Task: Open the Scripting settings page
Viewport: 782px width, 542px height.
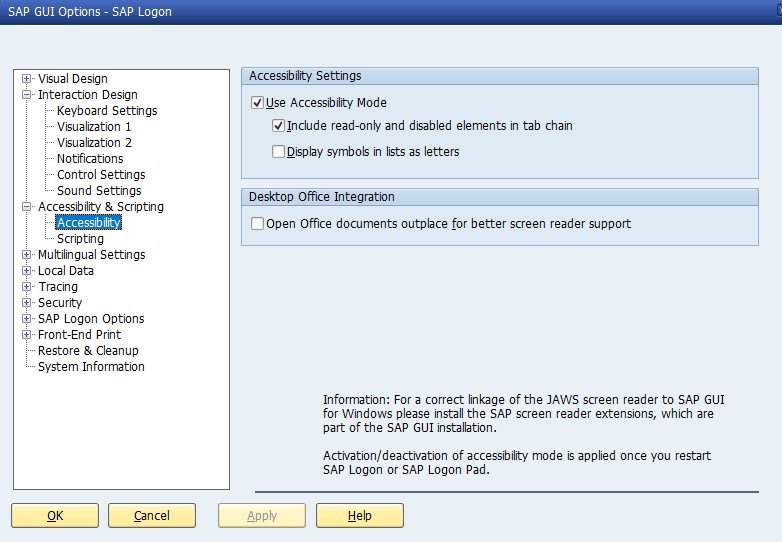Action: [x=80, y=239]
